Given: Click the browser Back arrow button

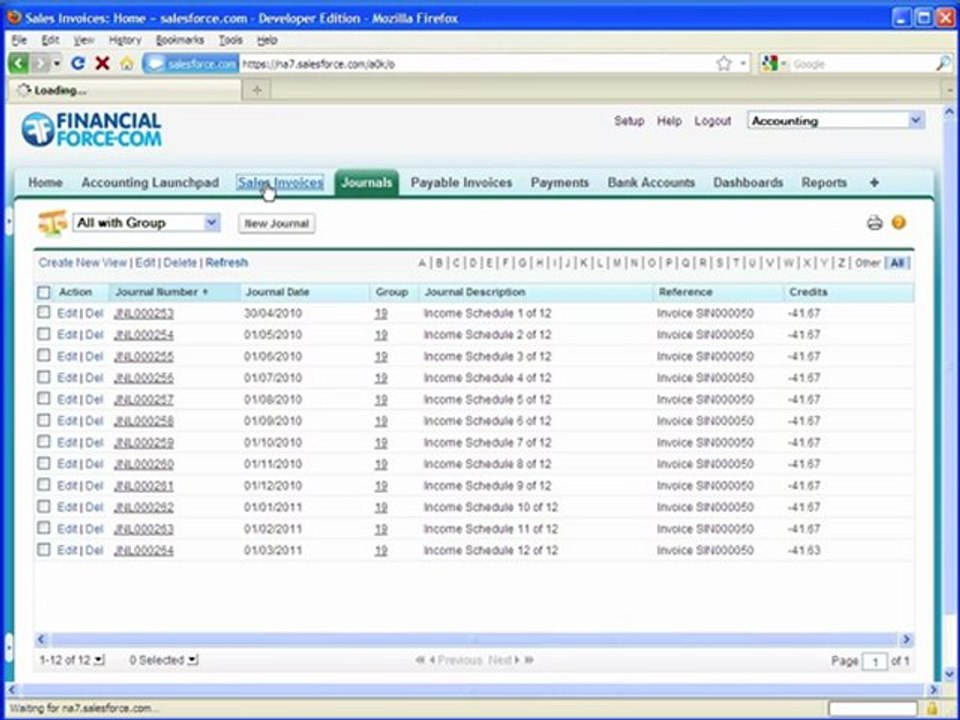Looking at the screenshot, I should [18, 63].
